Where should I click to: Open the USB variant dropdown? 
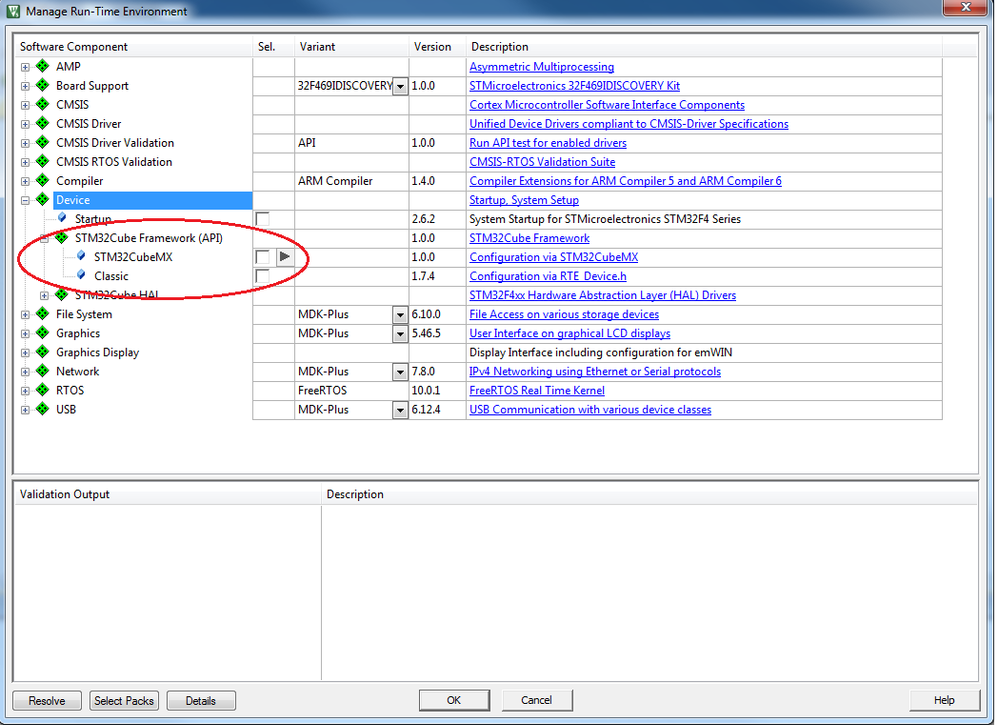400,410
